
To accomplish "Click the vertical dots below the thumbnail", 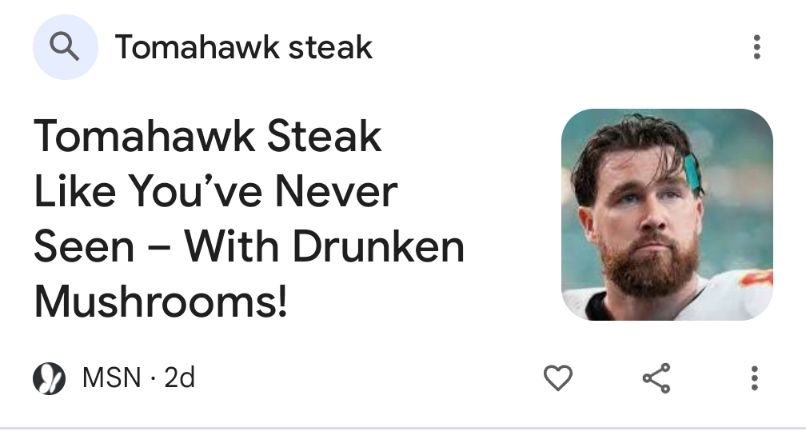I will [x=754, y=378].
